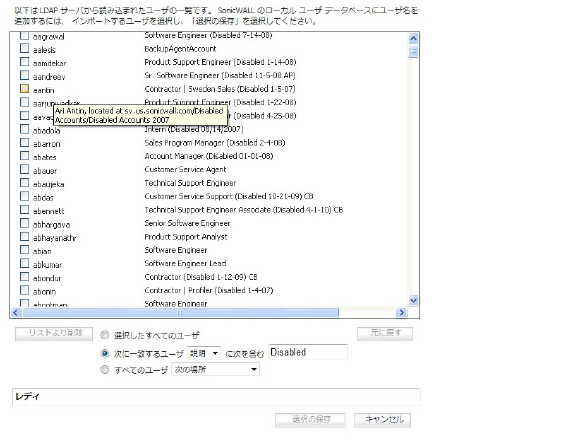Click the リストより削除 button
The width and height of the screenshot is (576, 444).
pos(54,333)
